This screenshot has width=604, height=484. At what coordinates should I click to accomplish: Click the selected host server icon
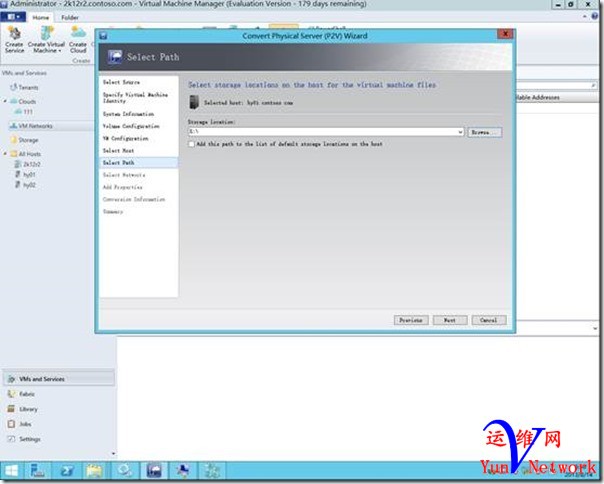194,102
